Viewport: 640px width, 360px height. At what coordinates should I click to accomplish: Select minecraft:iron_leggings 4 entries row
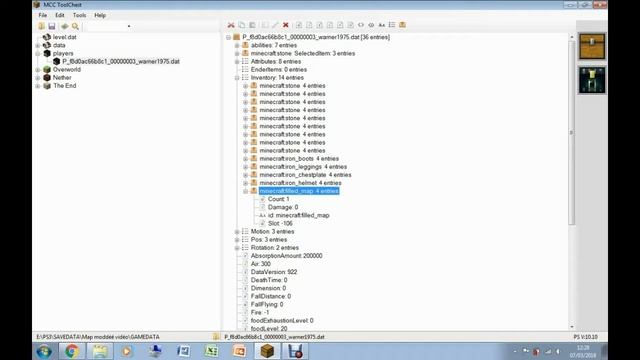coord(303,167)
